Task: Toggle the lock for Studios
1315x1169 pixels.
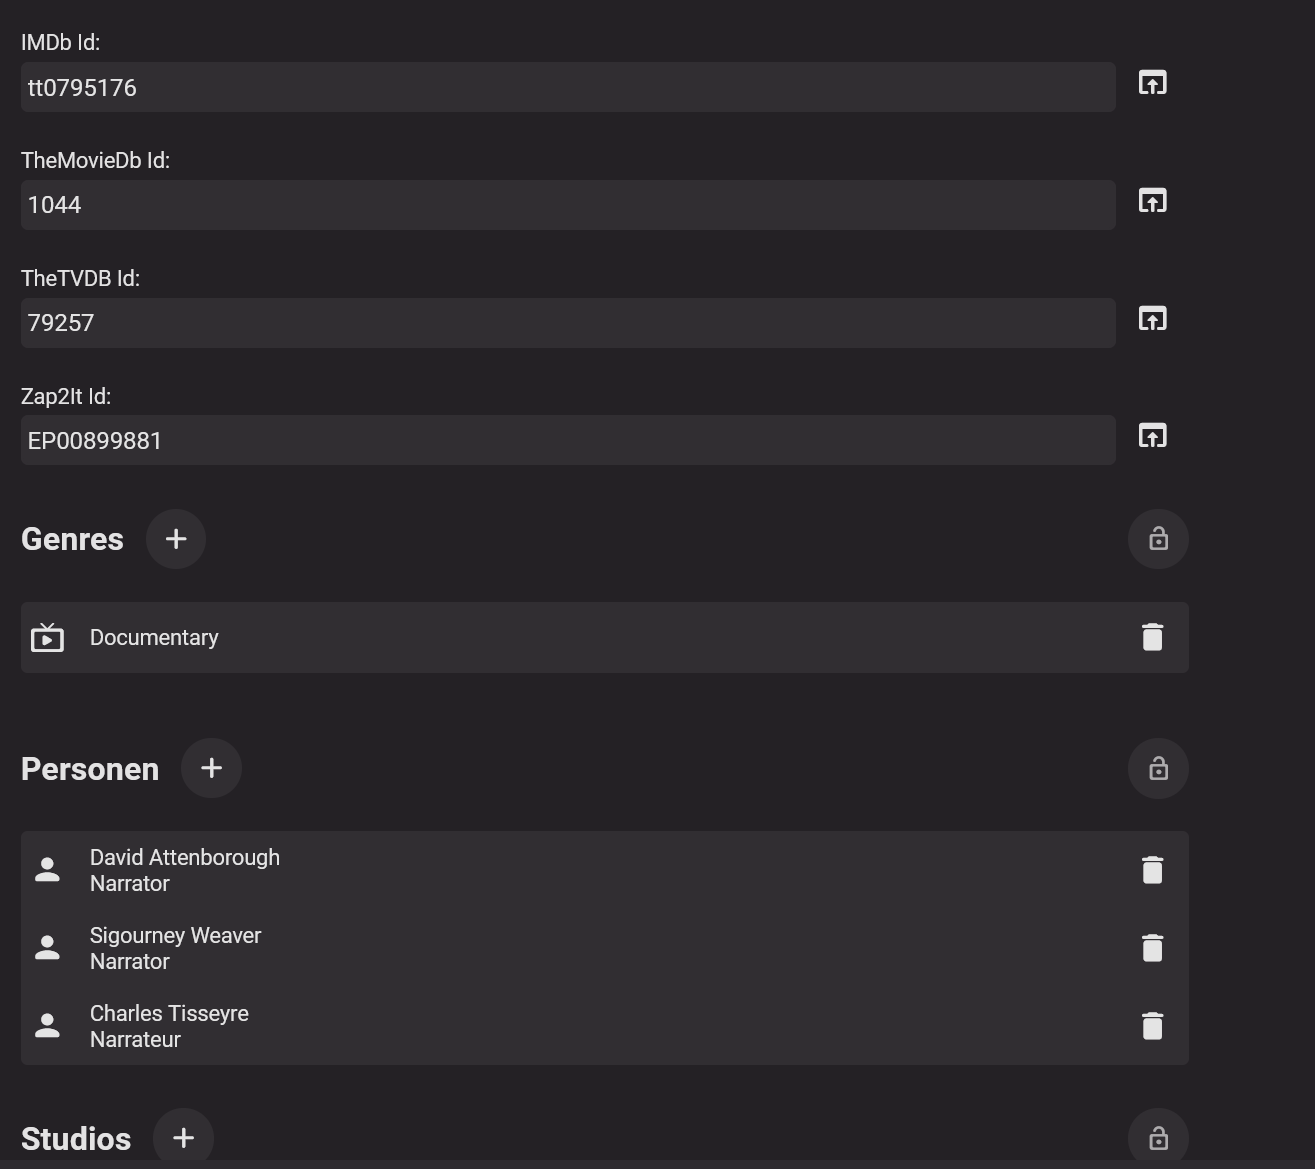Action: 1158,1138
